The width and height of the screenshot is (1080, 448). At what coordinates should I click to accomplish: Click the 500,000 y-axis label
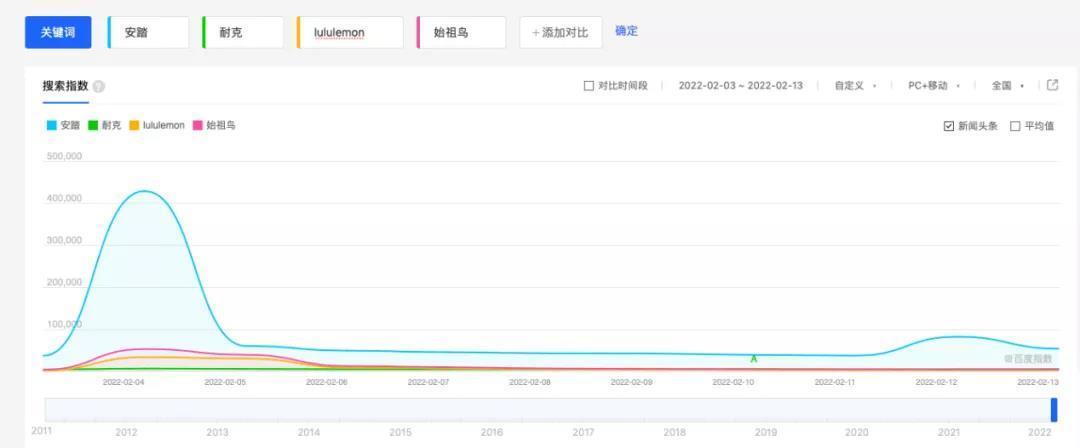coord(64,156)
